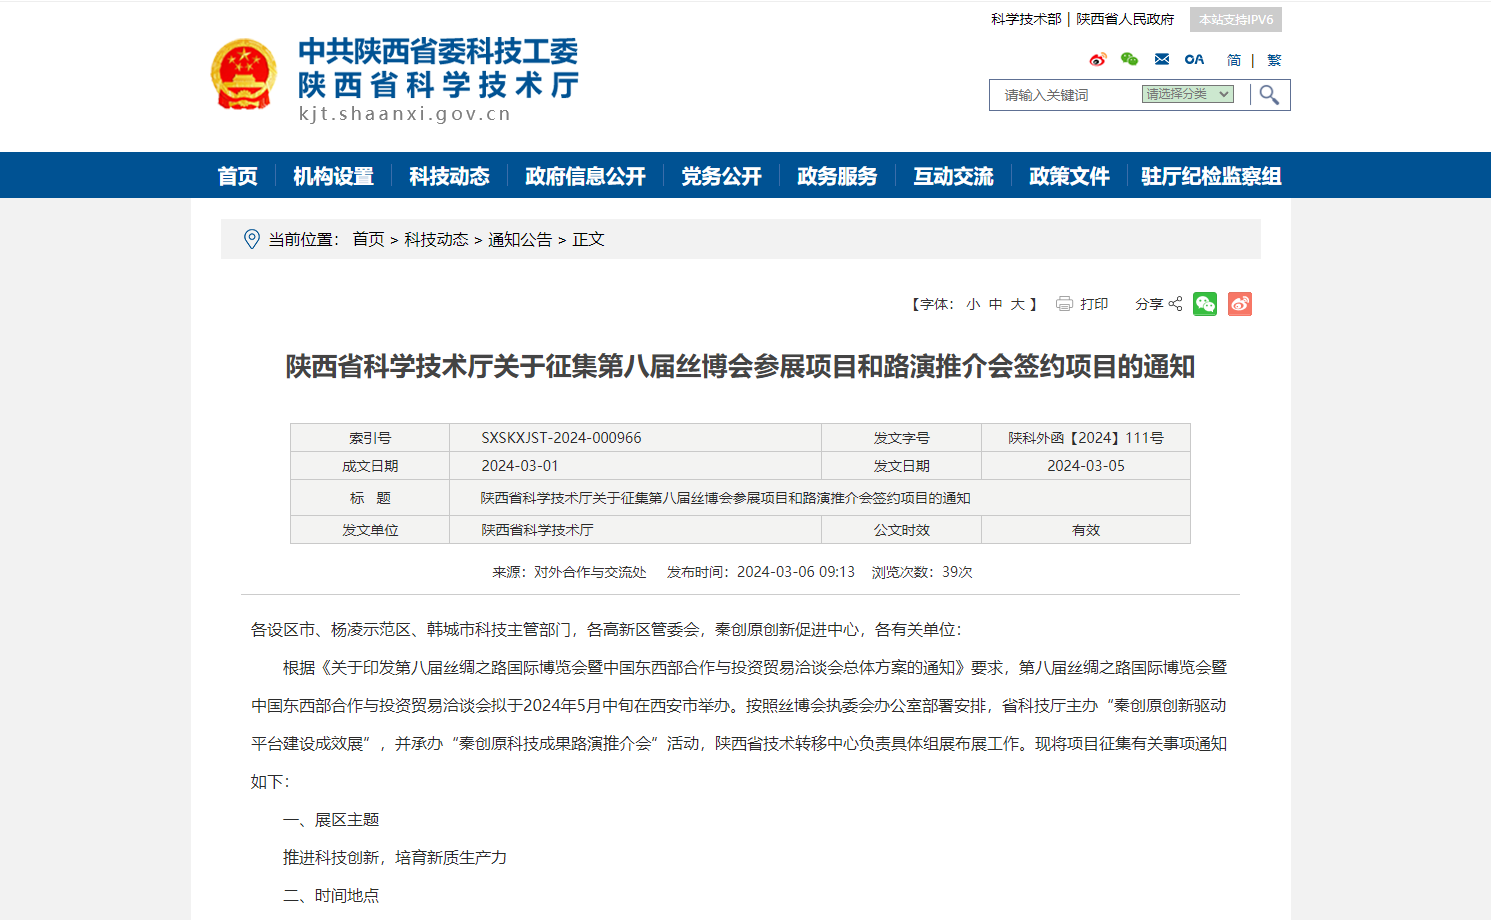The width and height of the screenshot is (1491, 920).
Task: Click the search keyword input field
Action: pos(1060,95)
